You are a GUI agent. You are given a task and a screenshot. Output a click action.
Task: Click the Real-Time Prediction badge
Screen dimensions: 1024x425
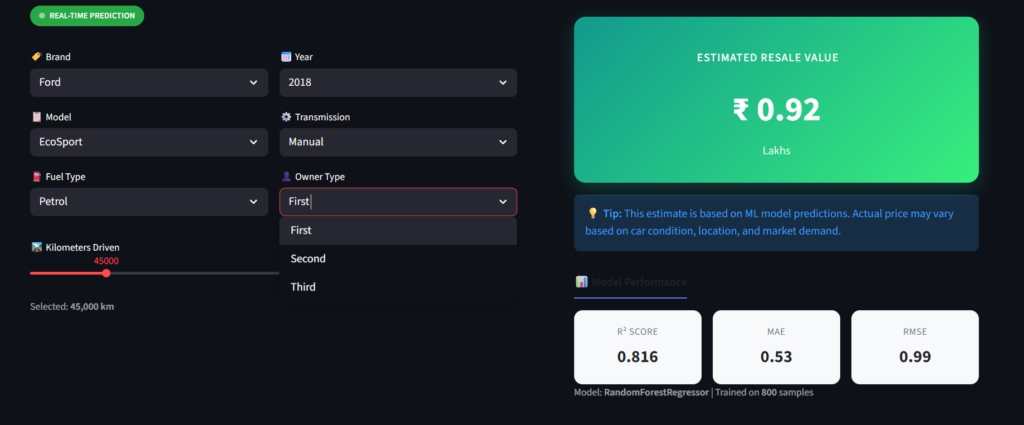pos(87,16)
